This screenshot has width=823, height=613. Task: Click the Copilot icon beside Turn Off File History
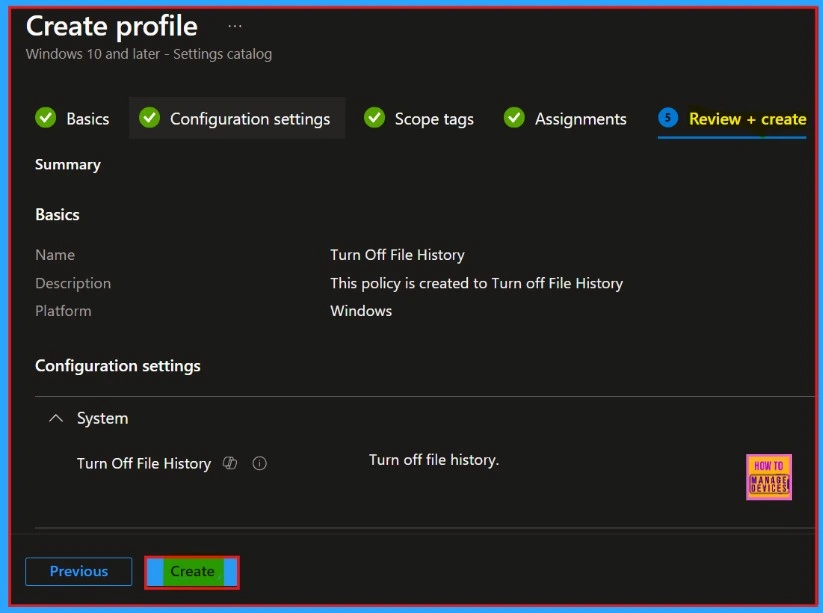click(x=230, y=463)
